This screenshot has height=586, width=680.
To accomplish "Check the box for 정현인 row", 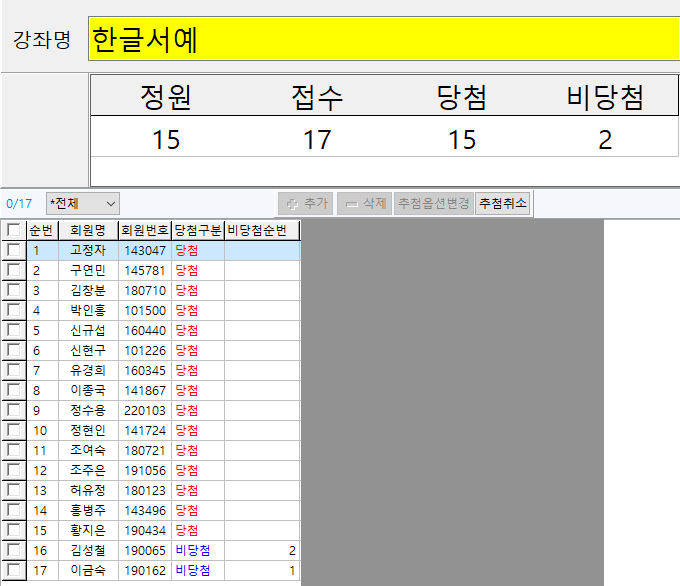I will click(13, 430).
